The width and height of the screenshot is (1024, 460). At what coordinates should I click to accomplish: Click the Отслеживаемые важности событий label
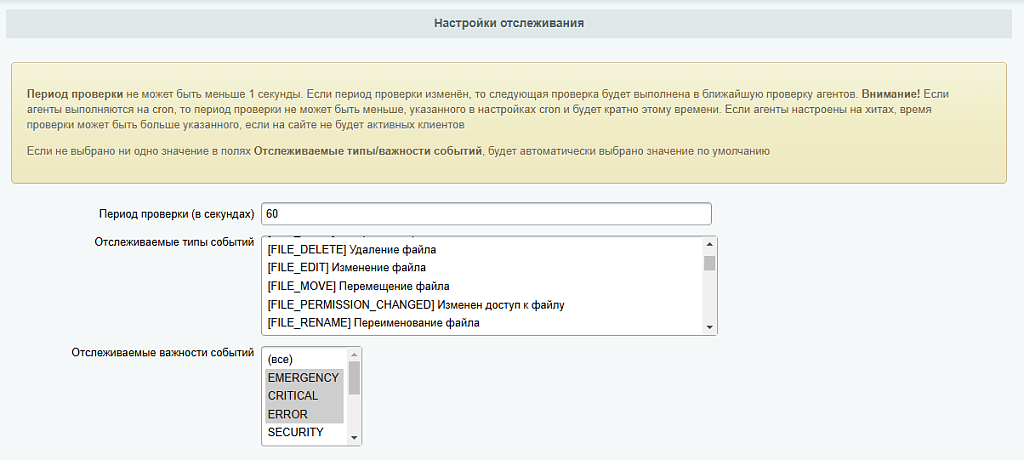click(x=163, y=353)
